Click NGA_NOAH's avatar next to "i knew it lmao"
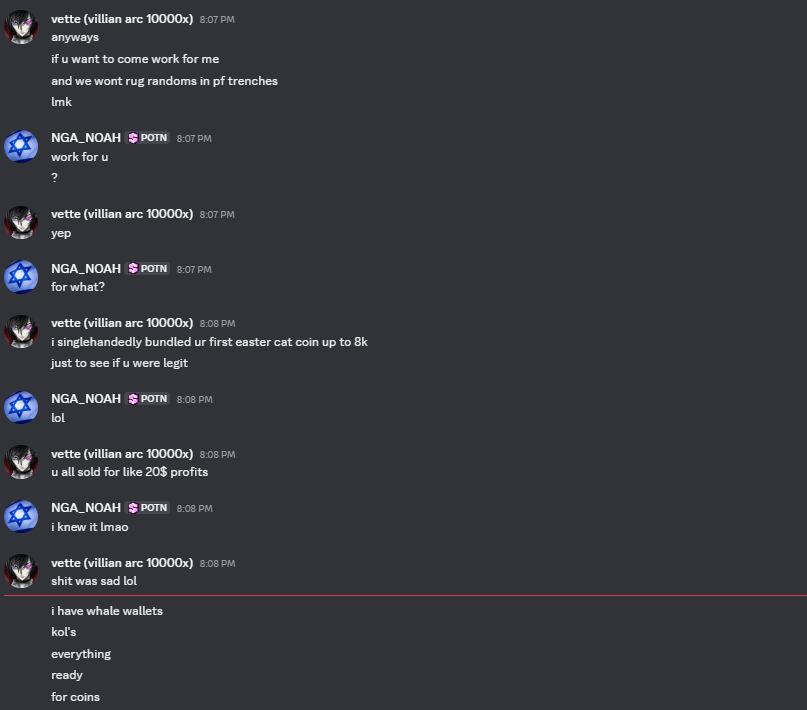Screen dimensions: 807x710 coord(21,517)
